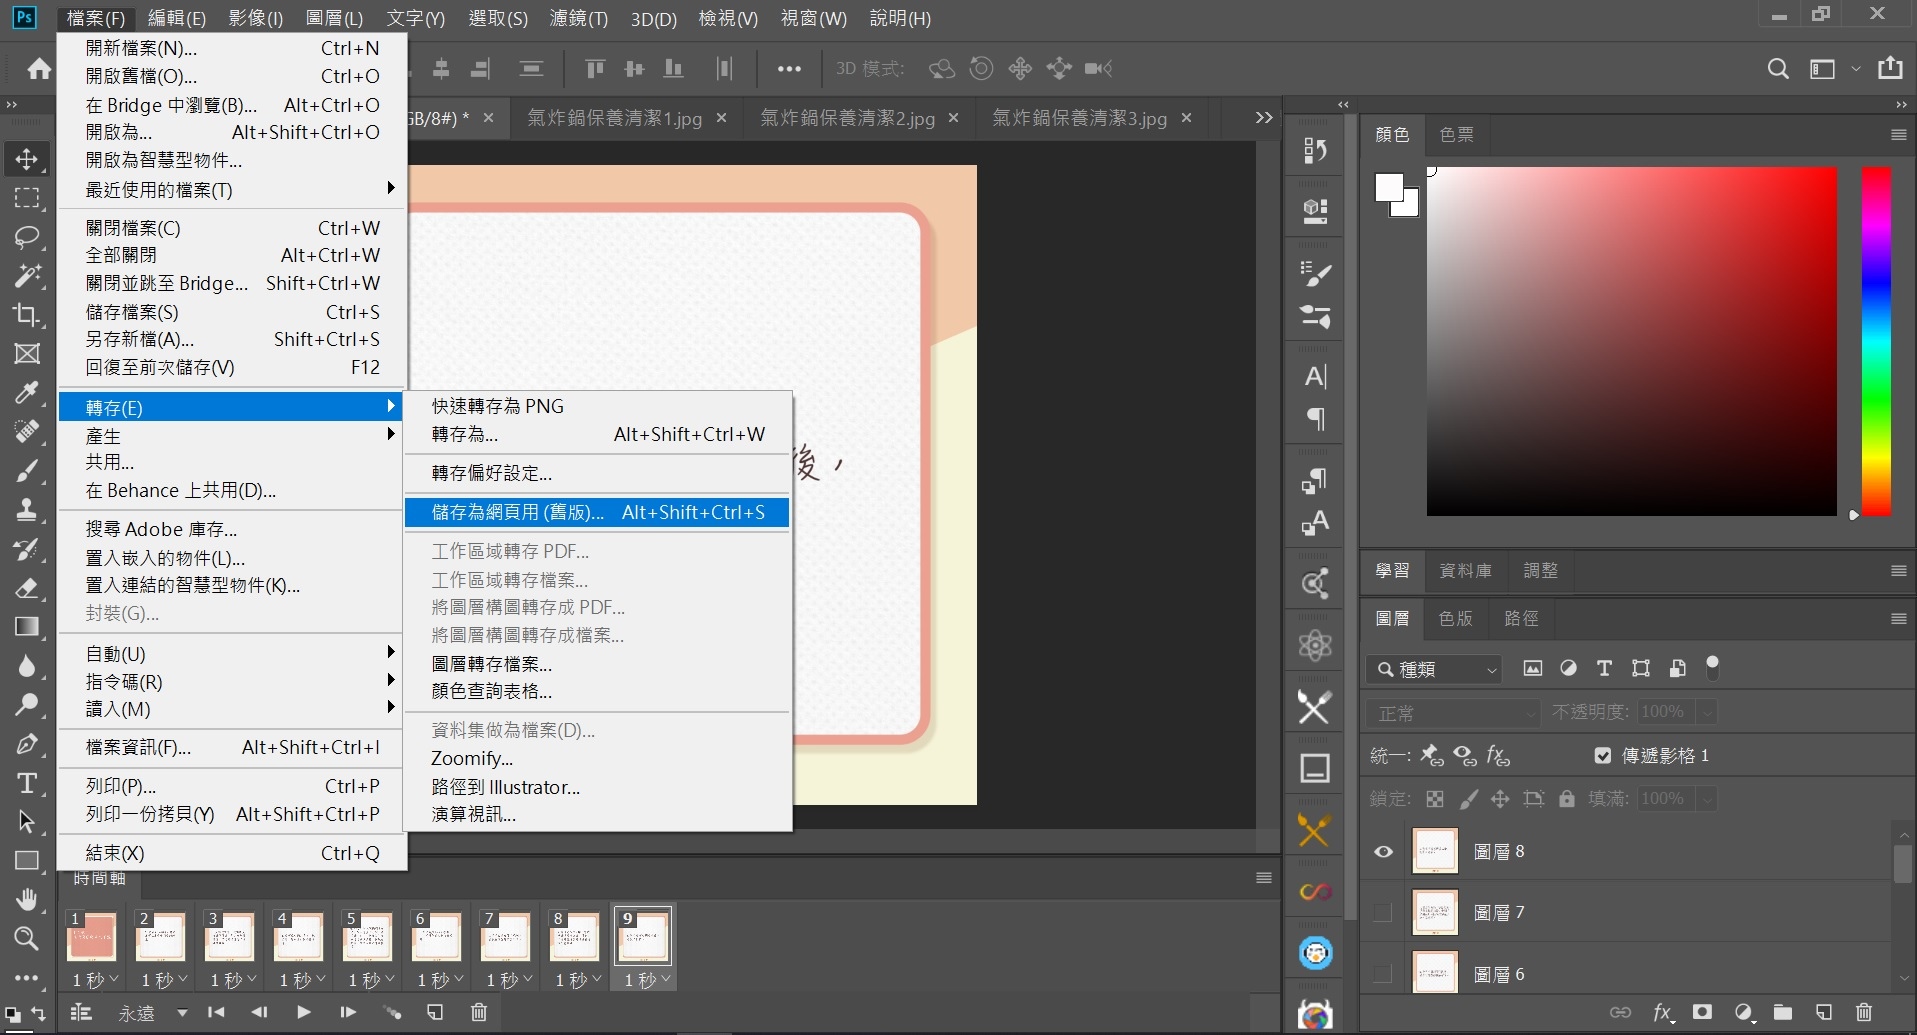
Task: Select the Gradient tool
Action: coord(27,627)
